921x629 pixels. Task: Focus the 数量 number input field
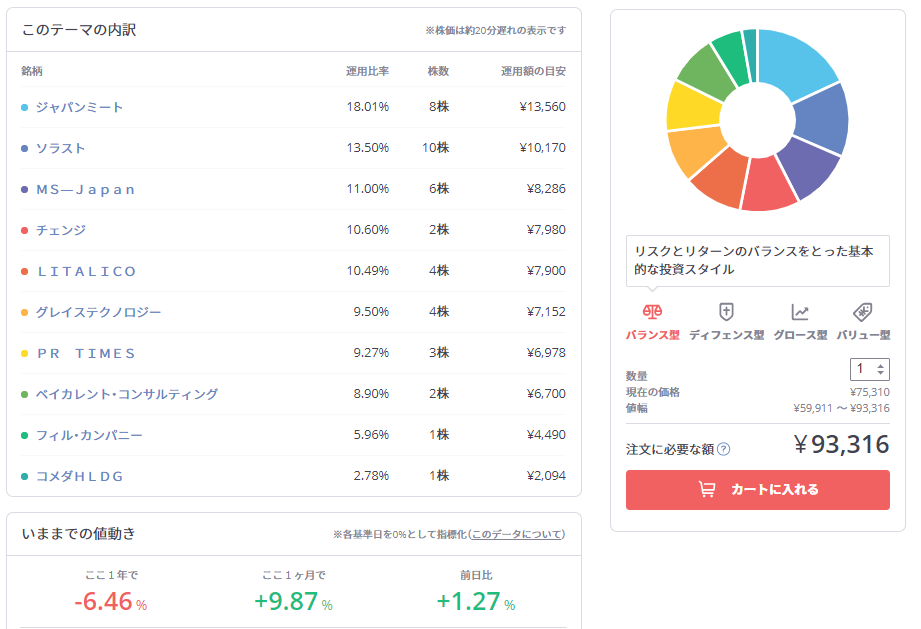tap(869, 369)
